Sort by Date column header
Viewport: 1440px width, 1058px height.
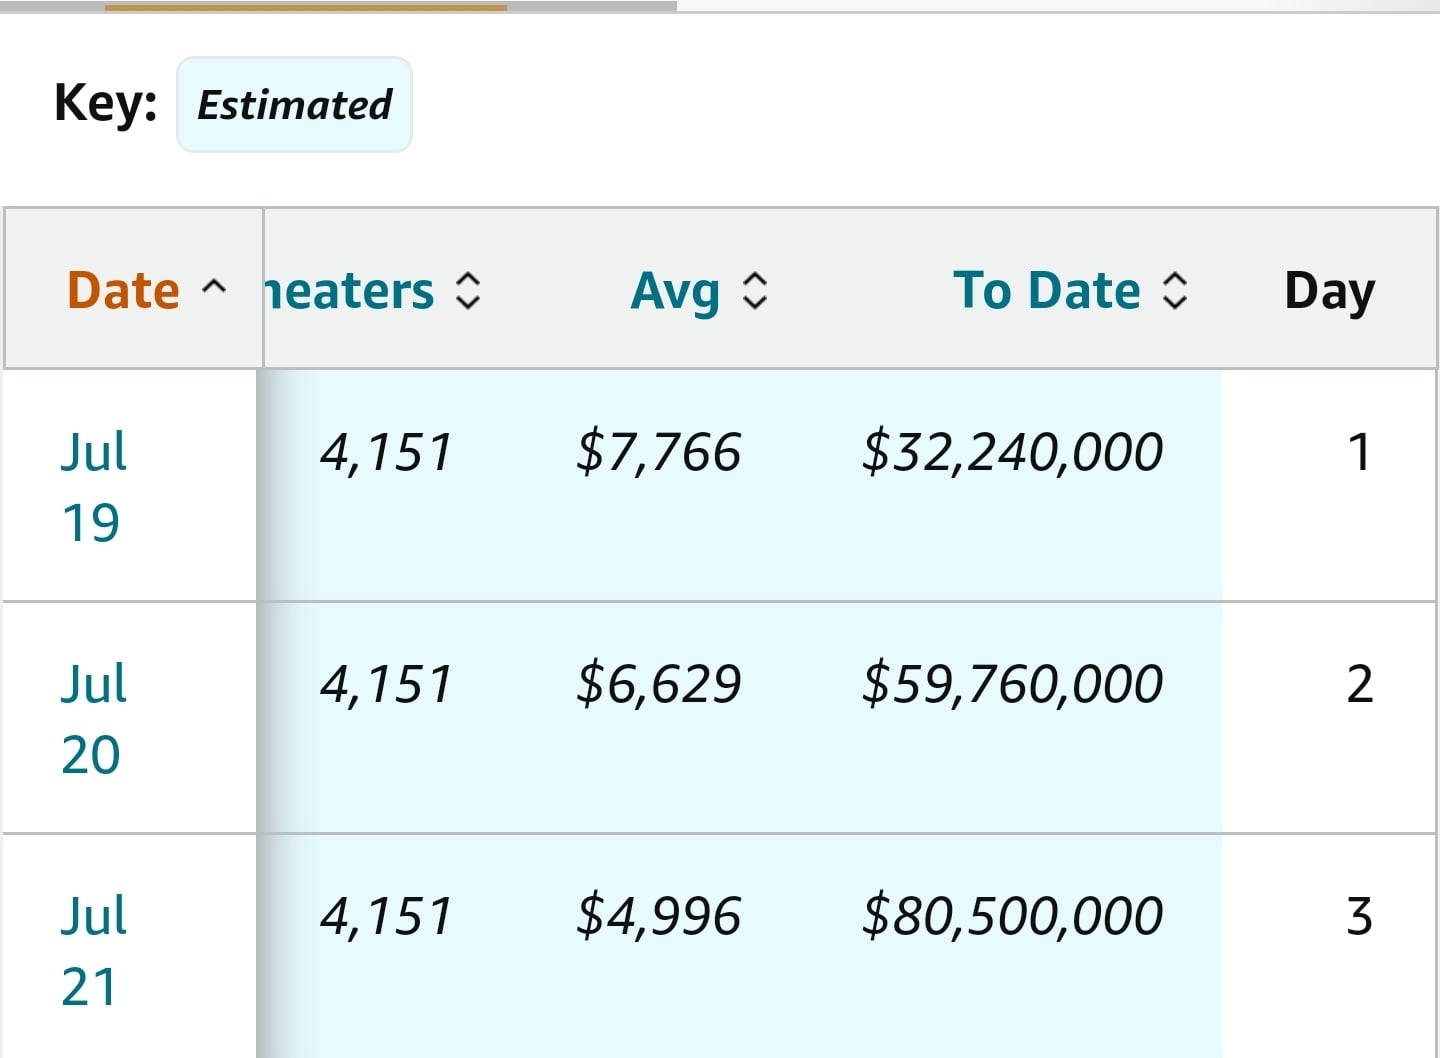(x=123, y=290)
